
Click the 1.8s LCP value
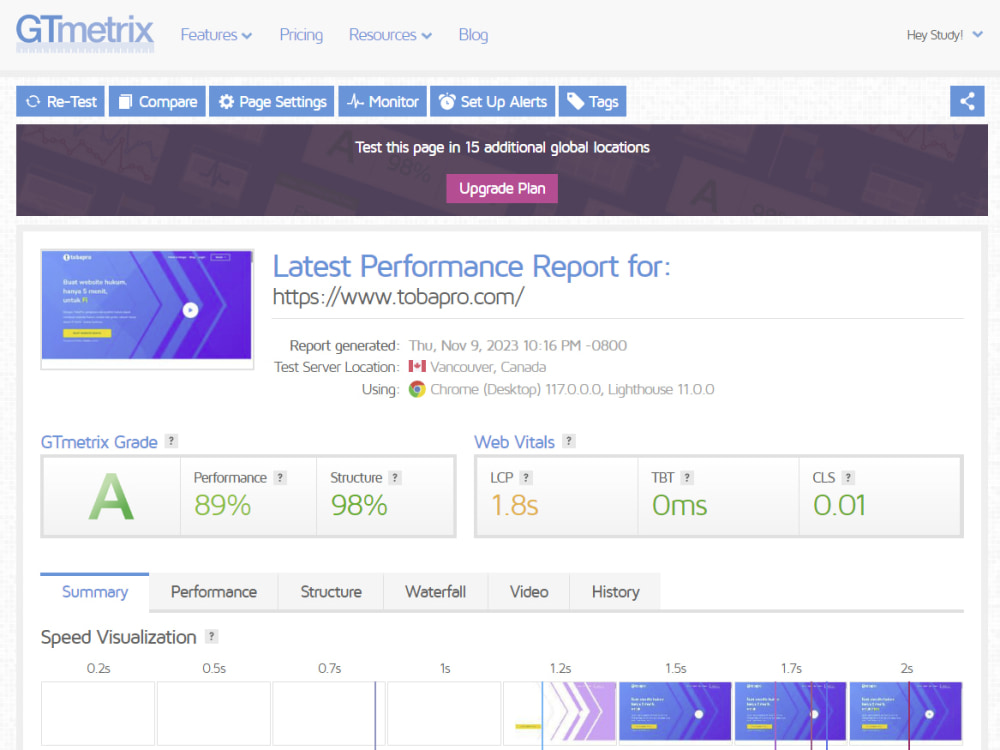point(515,505)
